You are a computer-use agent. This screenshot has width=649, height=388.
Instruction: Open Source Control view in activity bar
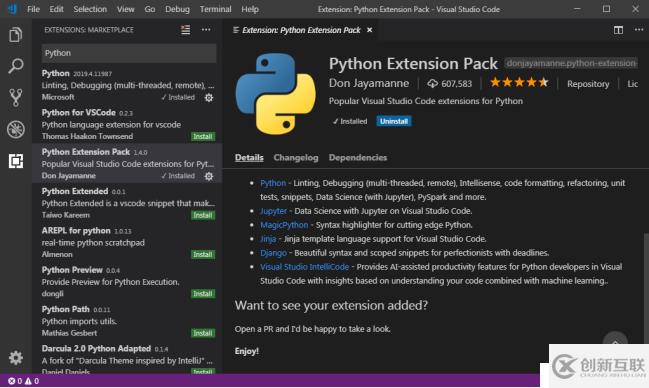click(x=15, y=98)
